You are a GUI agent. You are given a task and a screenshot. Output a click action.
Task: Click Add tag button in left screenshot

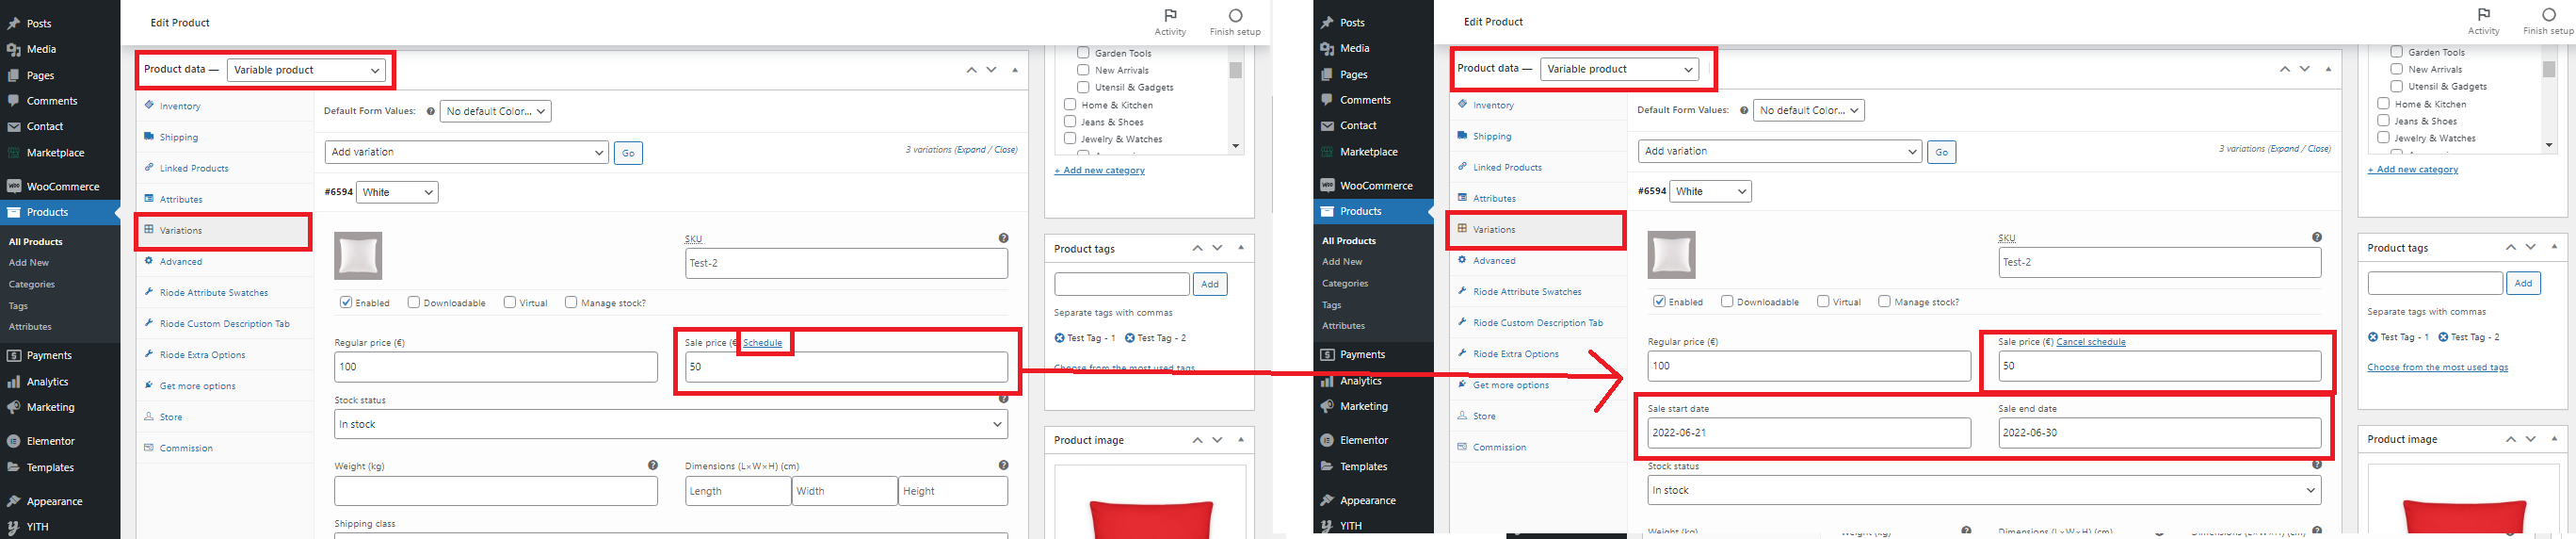tap(1210, 284)
